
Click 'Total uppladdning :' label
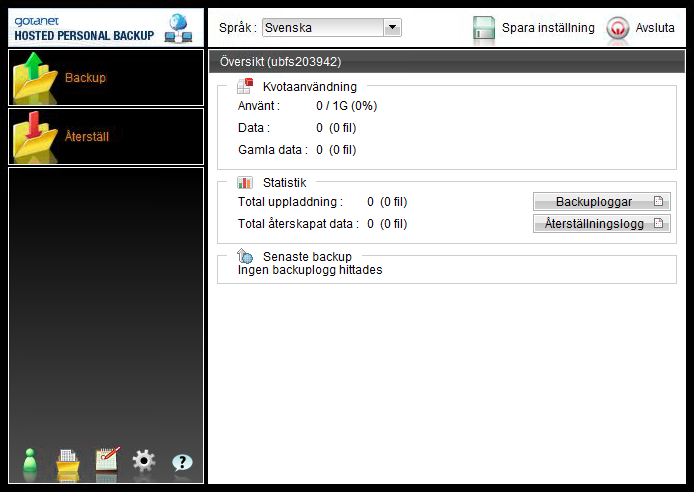tap(290, 202)
